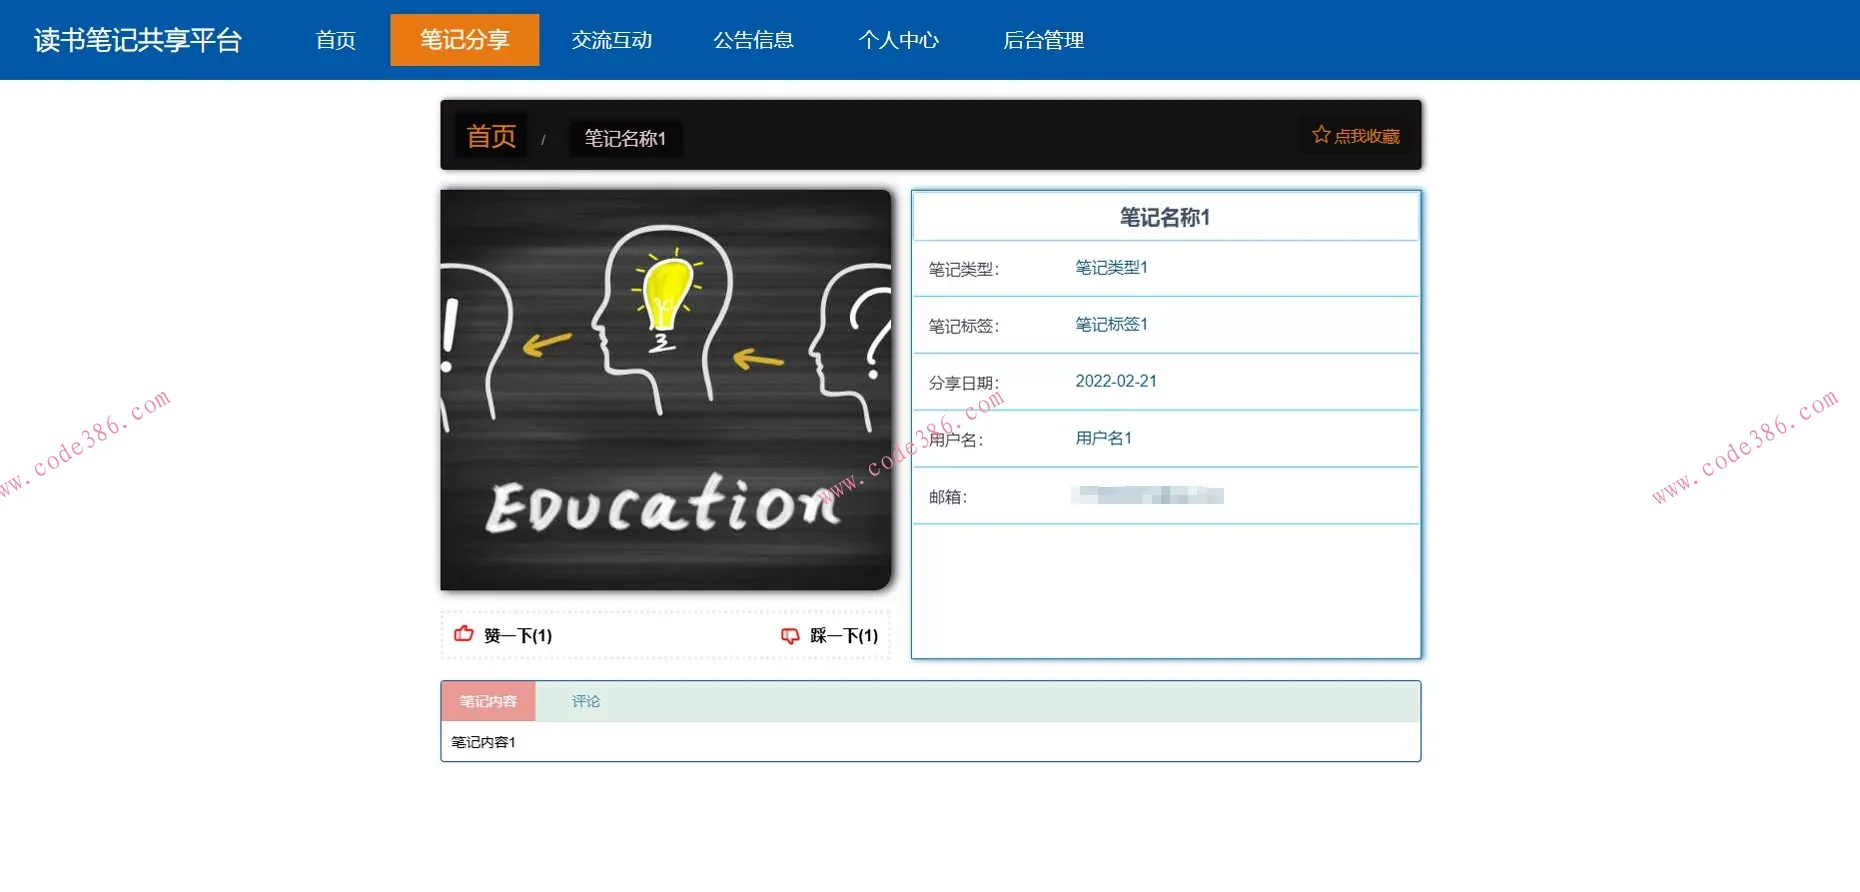Navigate to 个人中心 in the navigation bar
The image size is (1860, 892).
tap(898, 40)
